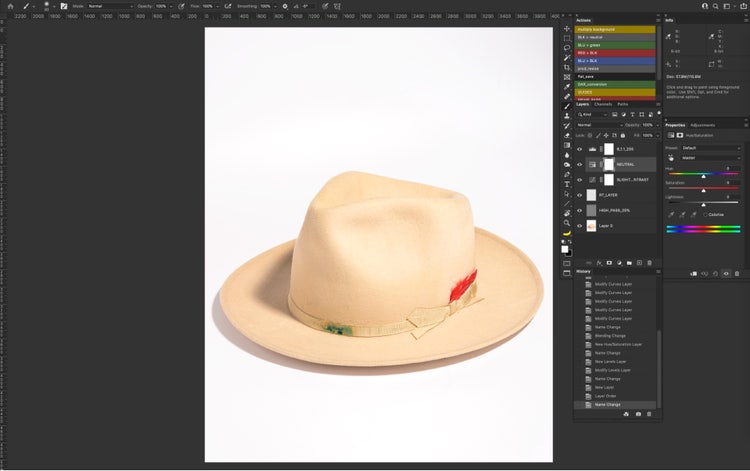Select the Move tool
Image resolution: width=750 pixels, height=471 pixels.
click(567, 28)
